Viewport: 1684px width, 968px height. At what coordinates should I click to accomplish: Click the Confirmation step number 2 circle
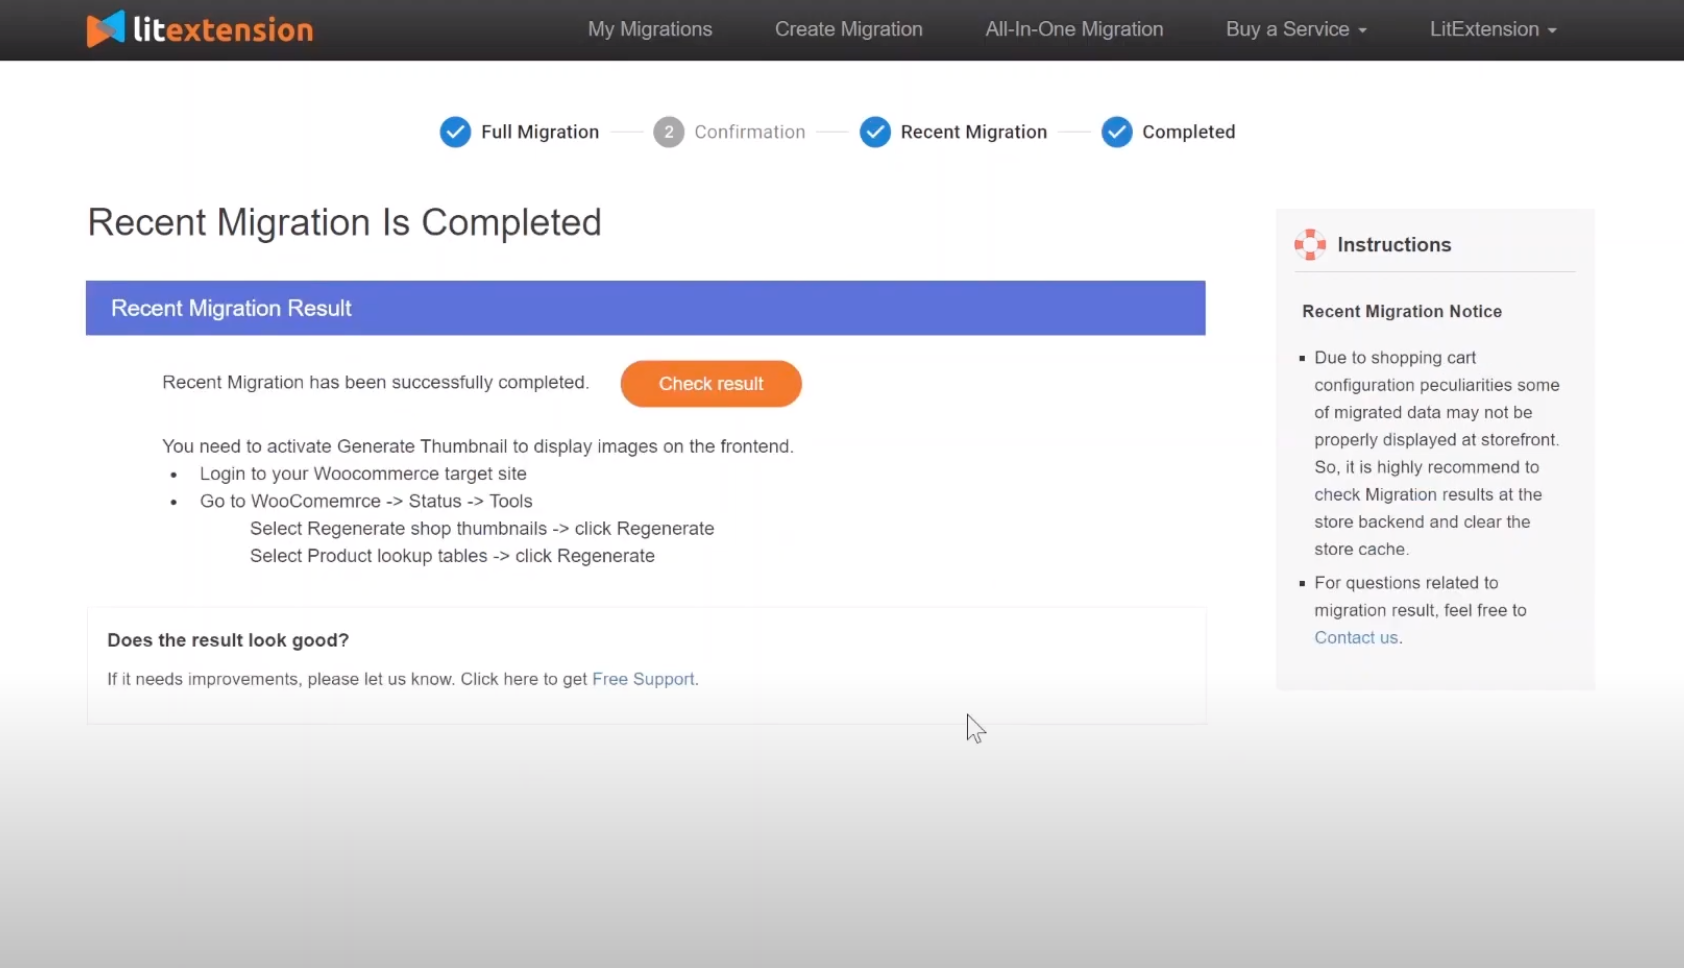669,132
